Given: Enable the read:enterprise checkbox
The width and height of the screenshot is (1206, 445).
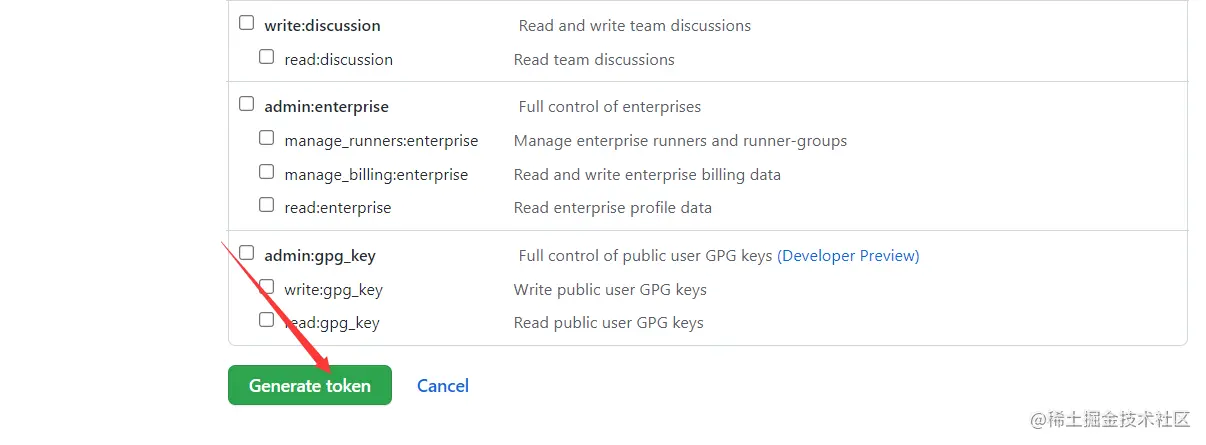Looking at the screenshot, I should [x=267, y=205].
